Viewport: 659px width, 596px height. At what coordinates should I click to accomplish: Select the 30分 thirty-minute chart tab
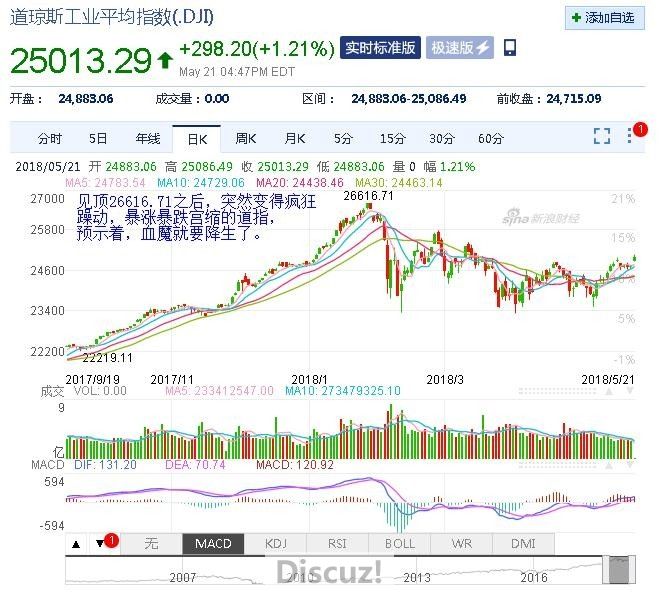(442, 138)
